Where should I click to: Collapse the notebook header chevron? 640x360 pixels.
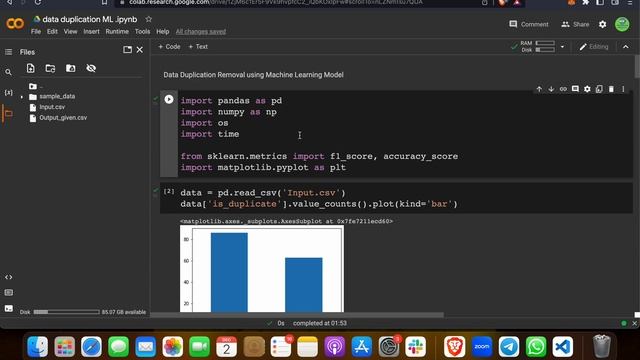[x=625, y=47]
